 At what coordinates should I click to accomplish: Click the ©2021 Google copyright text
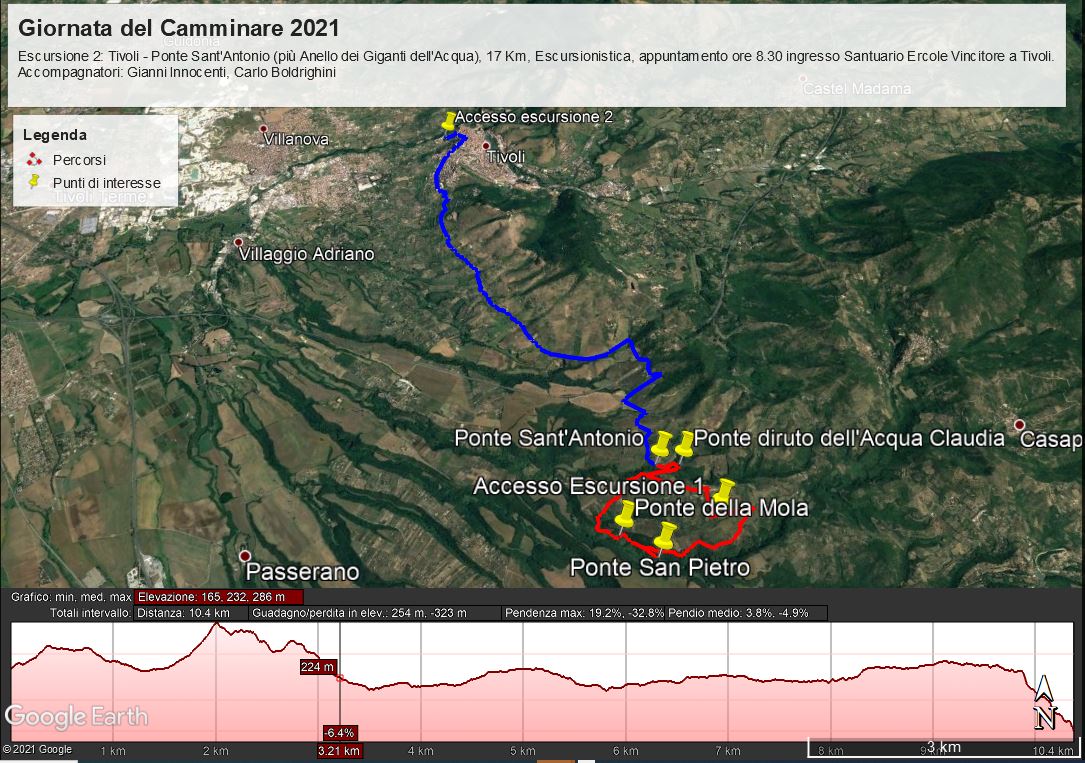37,749
